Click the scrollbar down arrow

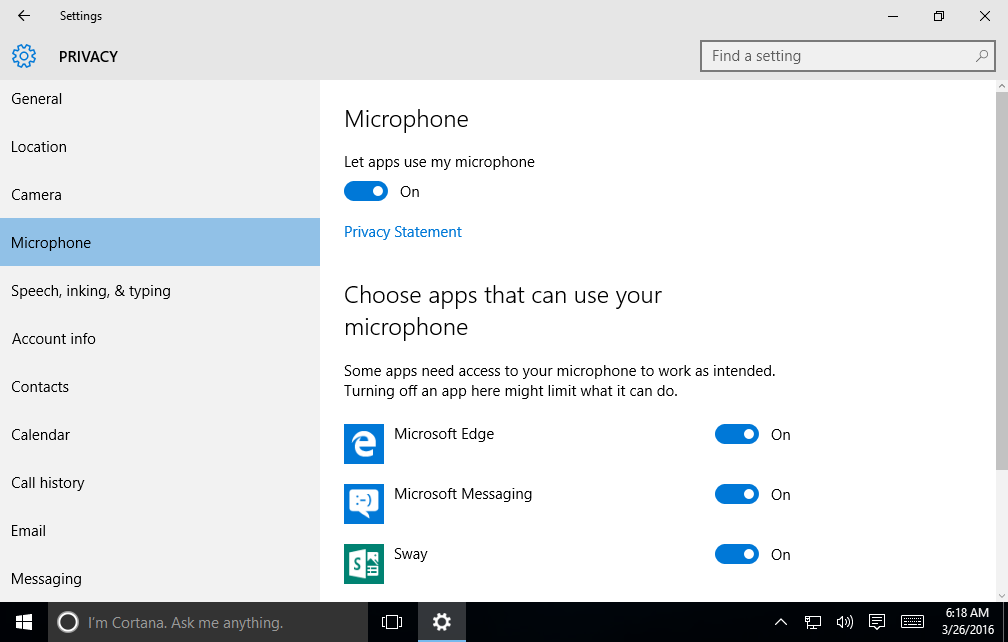pyautogui.click(x=1002, y=596)
